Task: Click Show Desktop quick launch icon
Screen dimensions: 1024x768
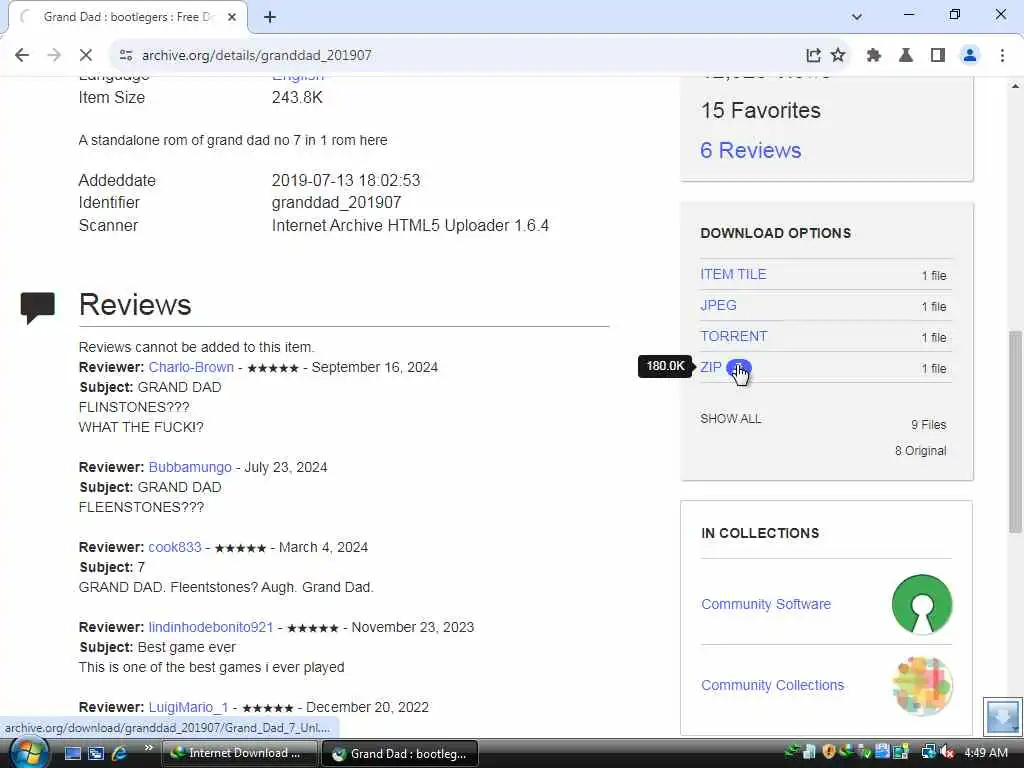Action: pos(72,753)
